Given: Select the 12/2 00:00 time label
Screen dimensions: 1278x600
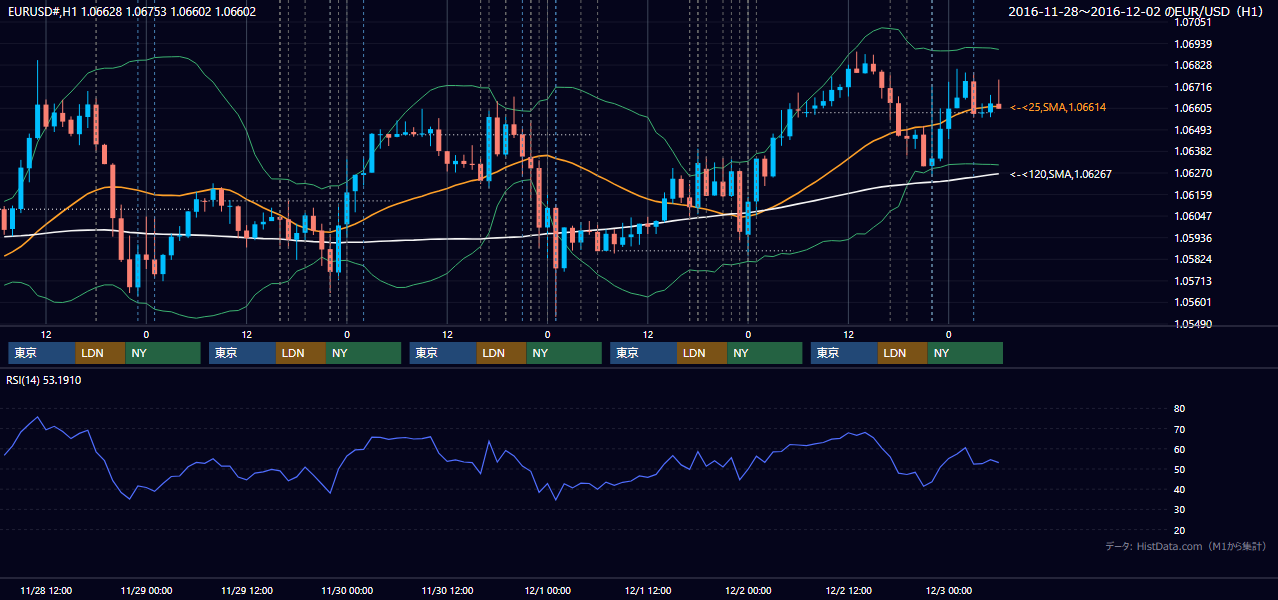Looking at the screenshot, I should (749, 590).
